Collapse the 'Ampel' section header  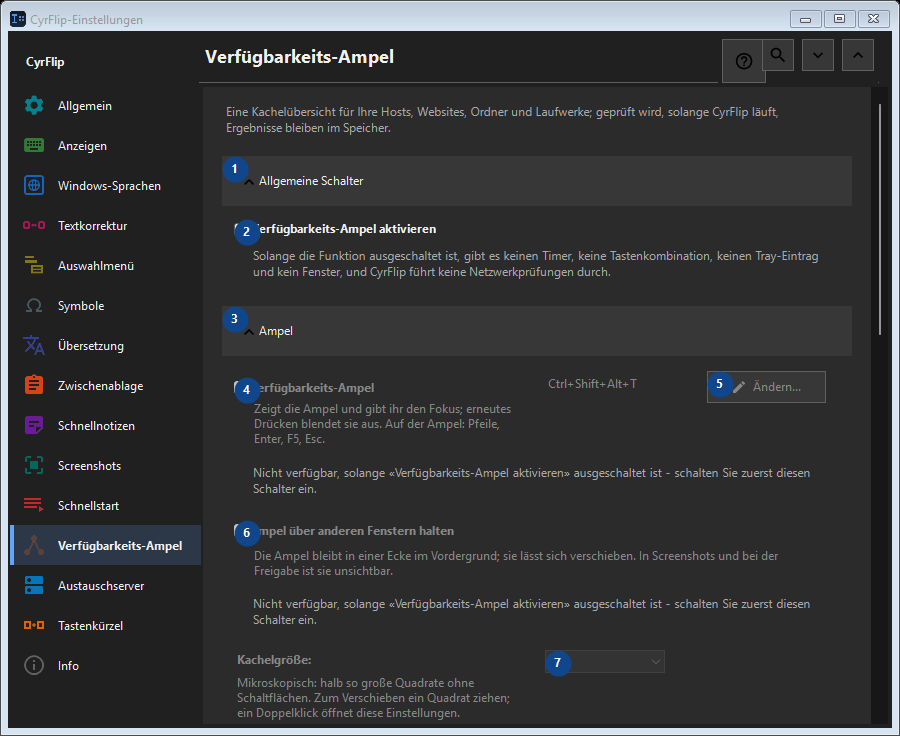point(537,331)
